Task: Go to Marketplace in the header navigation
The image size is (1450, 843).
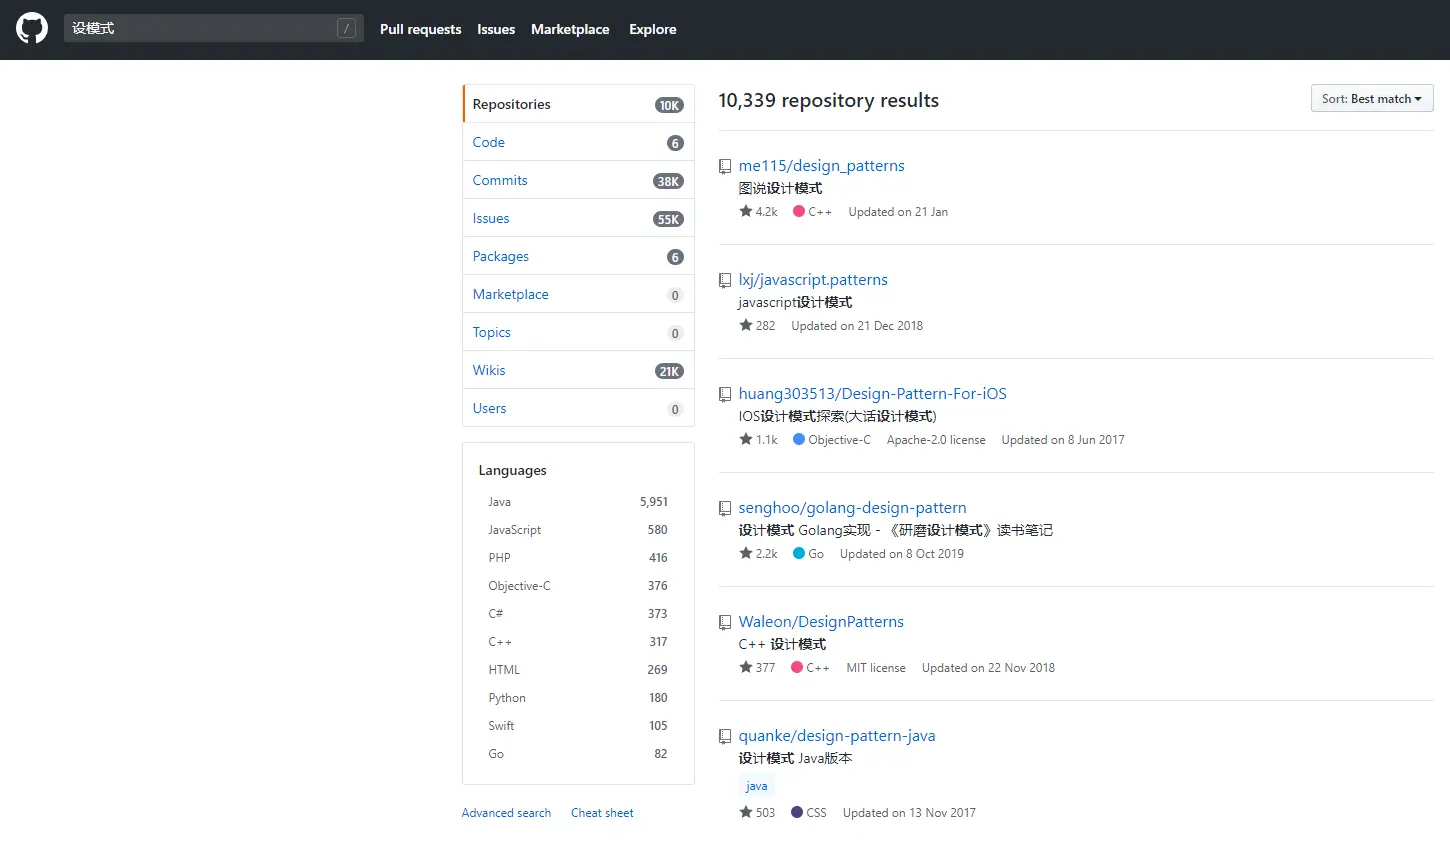Action: tap(570, 29)
